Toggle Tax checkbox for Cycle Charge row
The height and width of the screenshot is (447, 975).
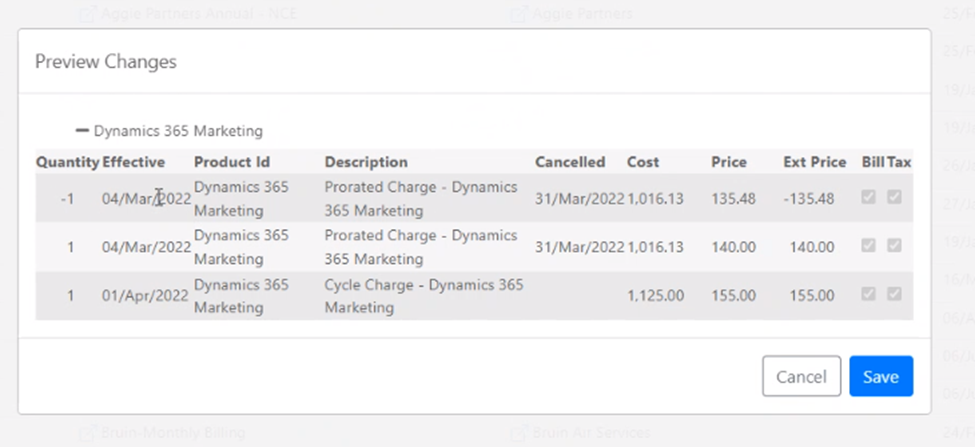point(894,294)
